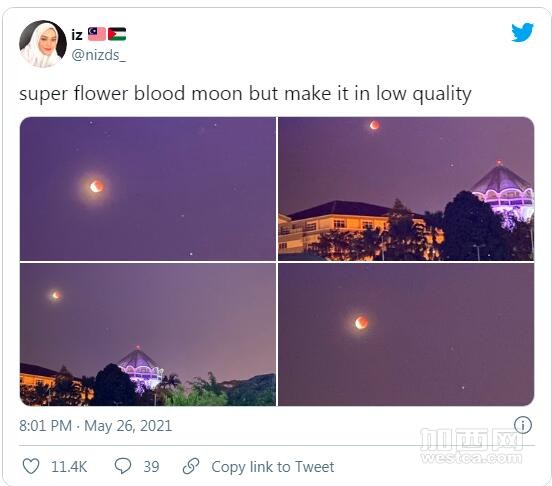Image resolution: width=552 pixels, height=486 pixels.
Task: Open the profile avatar picture
Action: (x=43, y=44)
